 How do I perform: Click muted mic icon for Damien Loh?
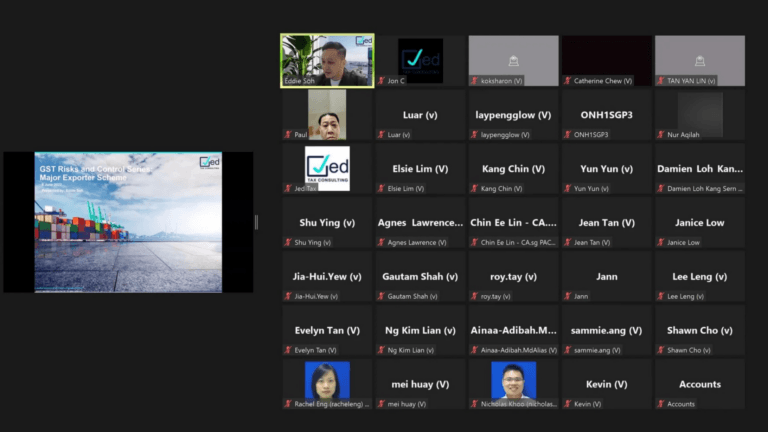(x=661, y=188)
